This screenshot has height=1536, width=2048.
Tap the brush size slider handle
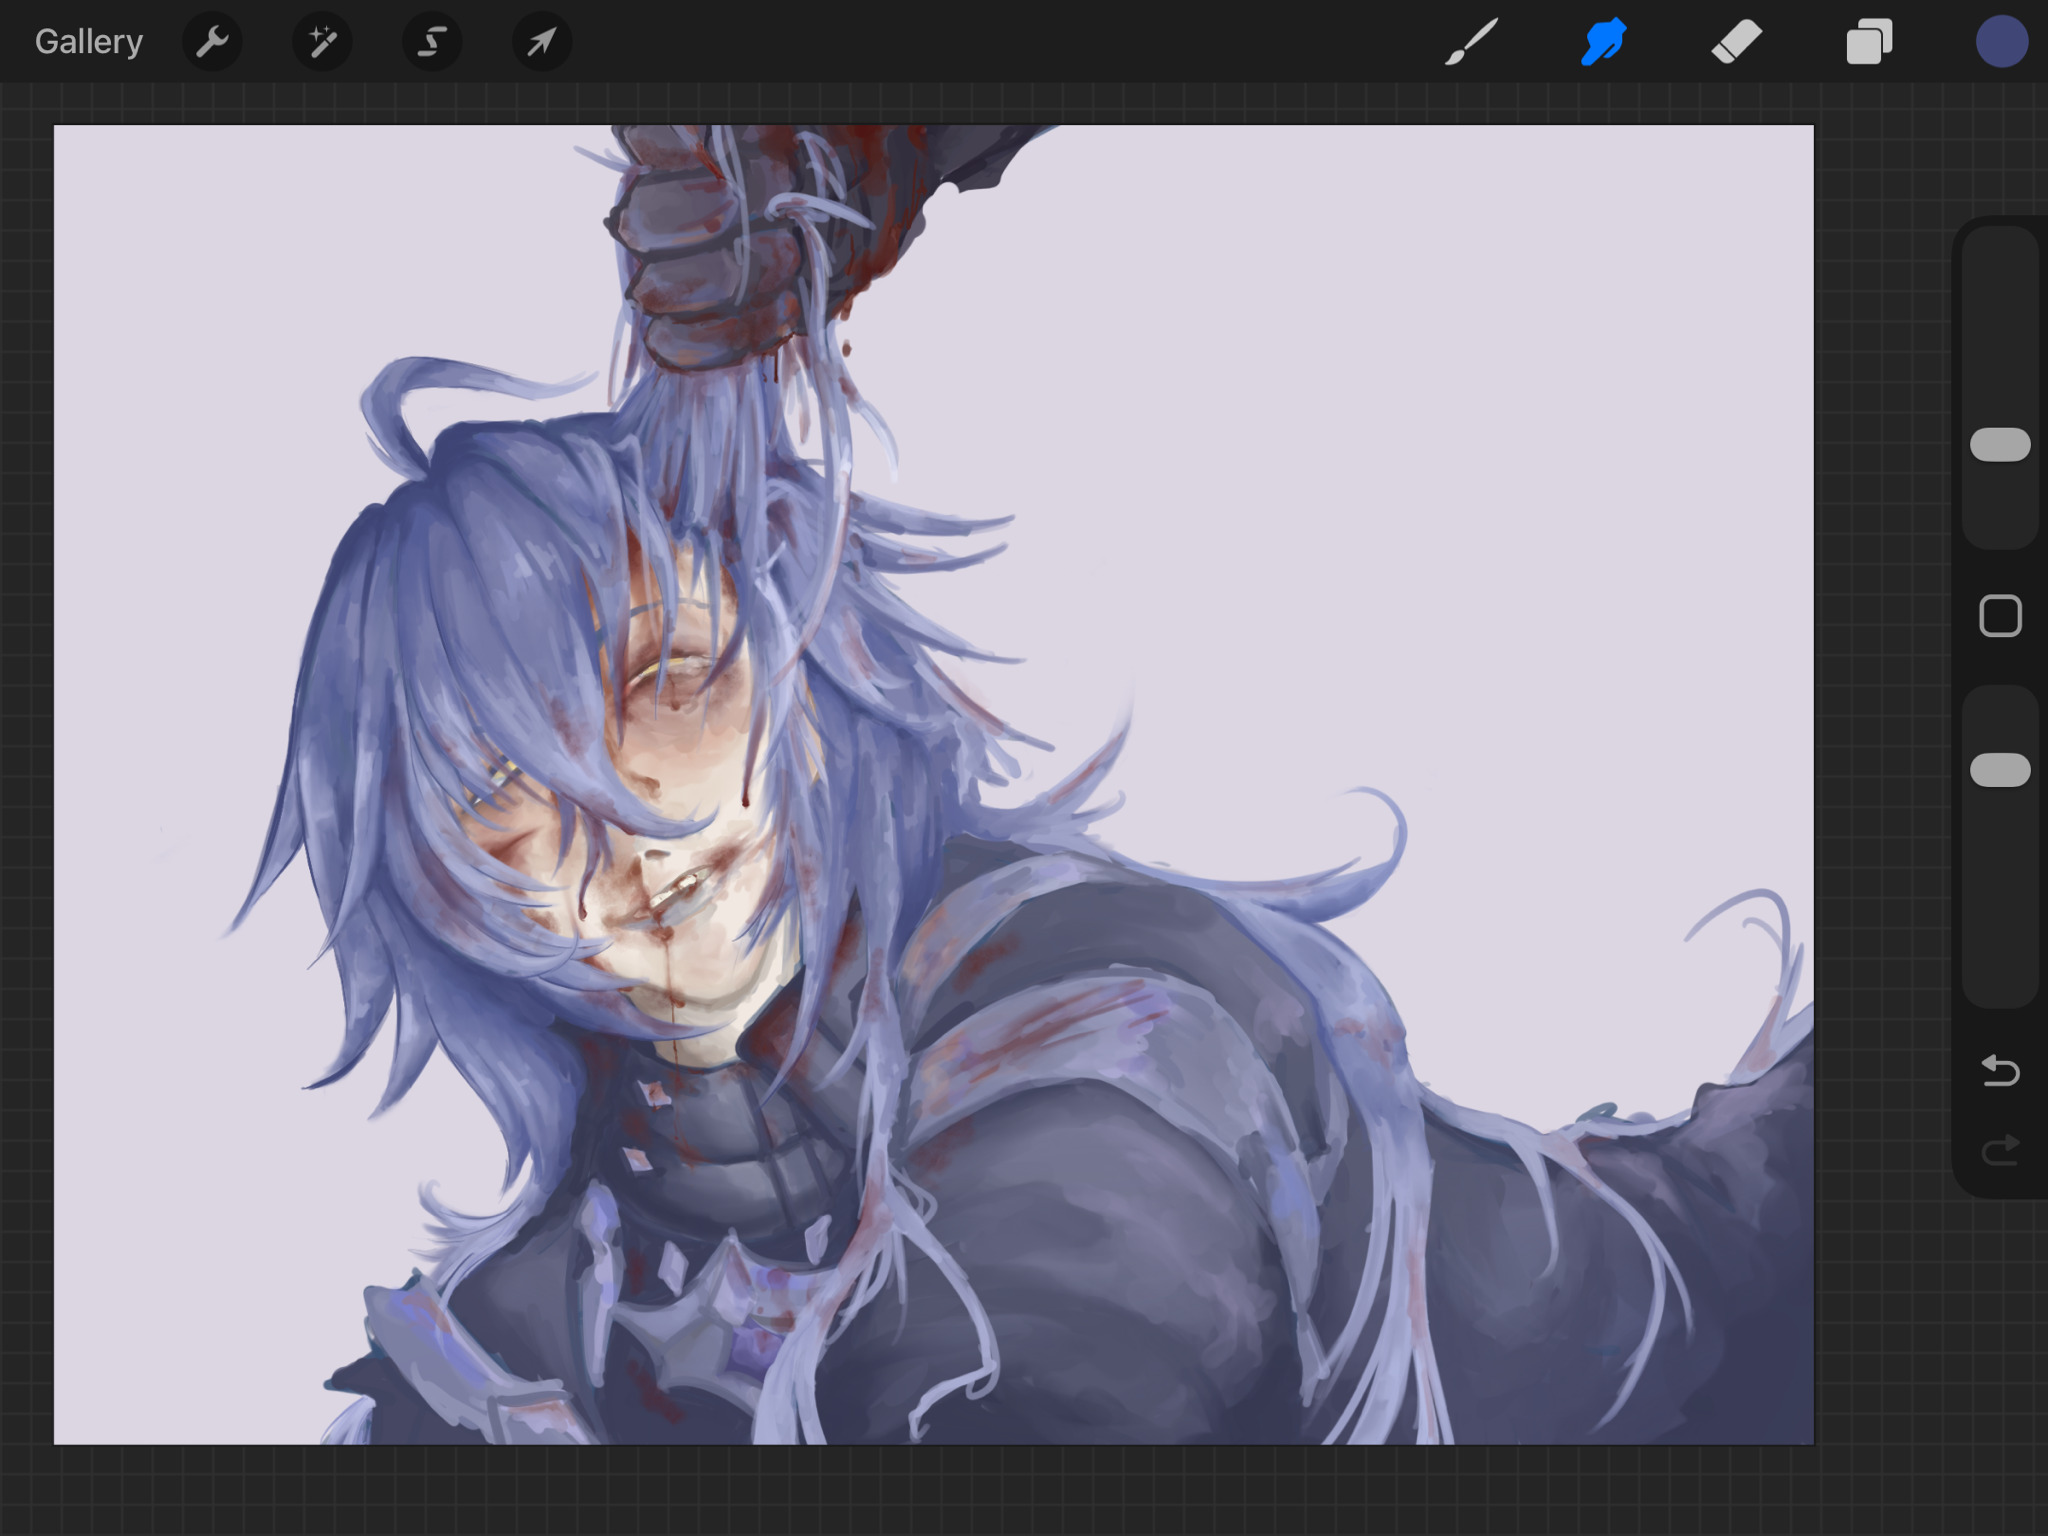tap(2000, 445)
